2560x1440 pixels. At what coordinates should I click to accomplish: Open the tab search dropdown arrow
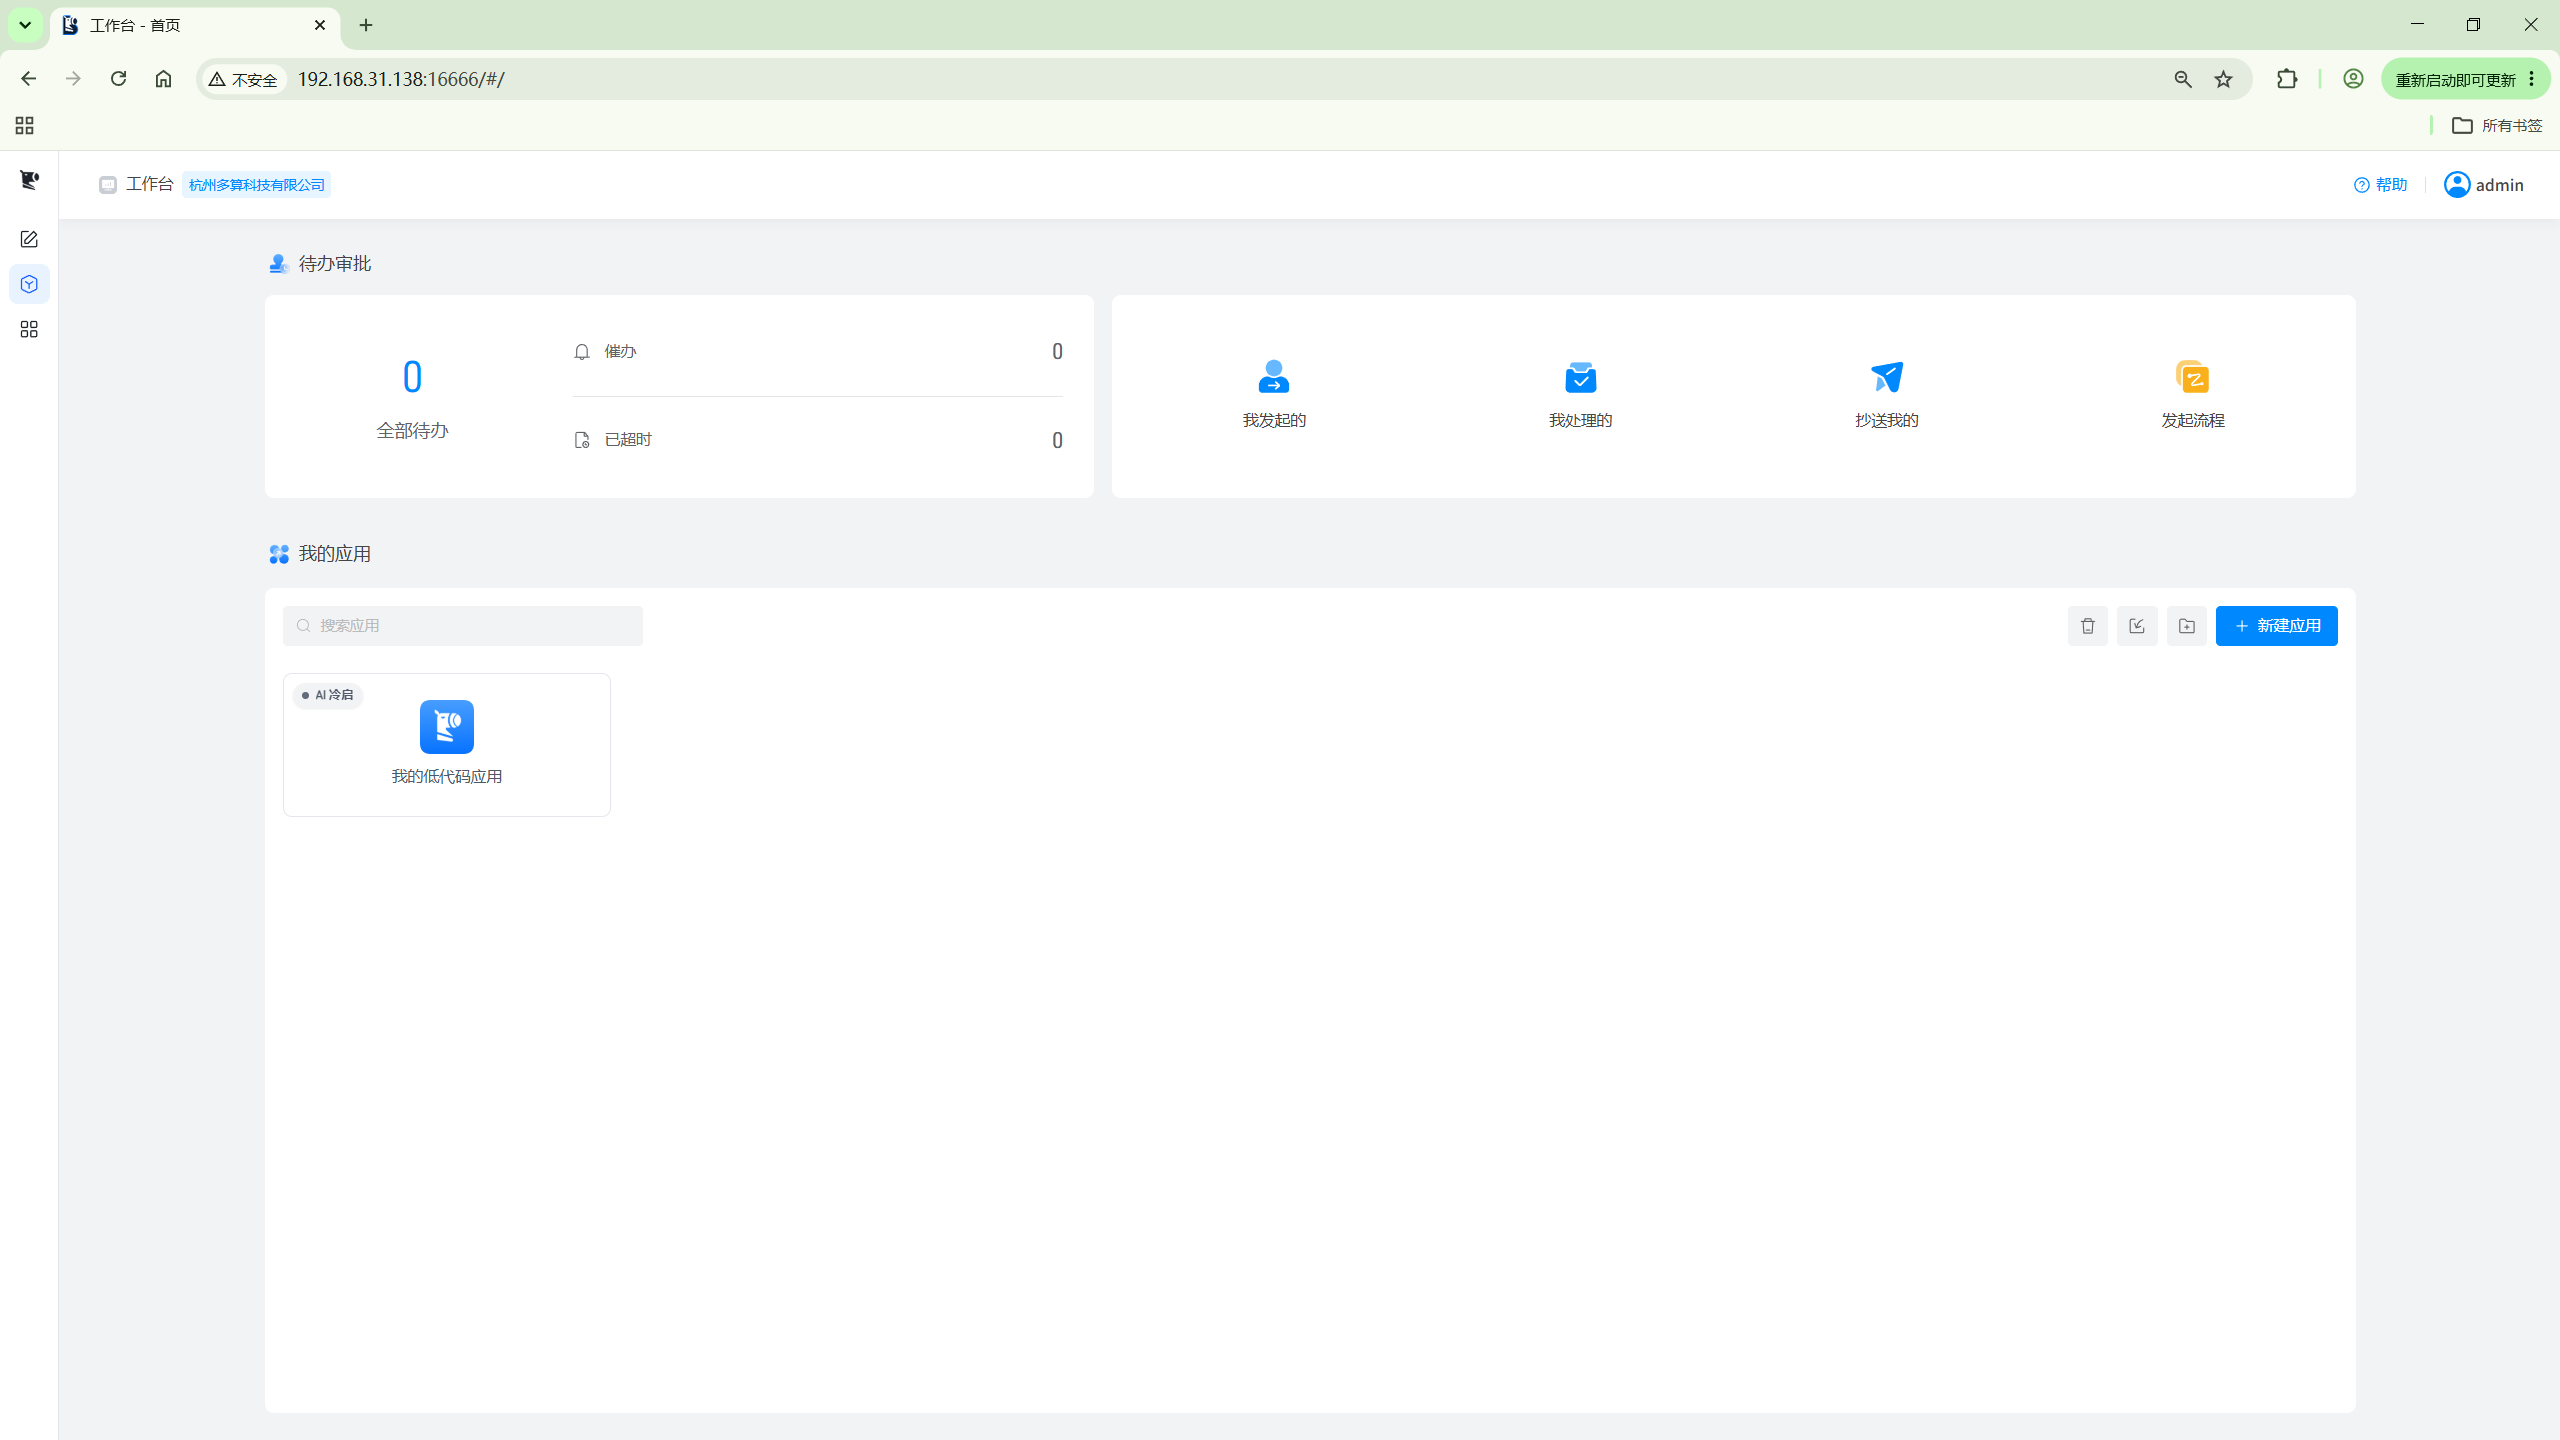point(25,25)
